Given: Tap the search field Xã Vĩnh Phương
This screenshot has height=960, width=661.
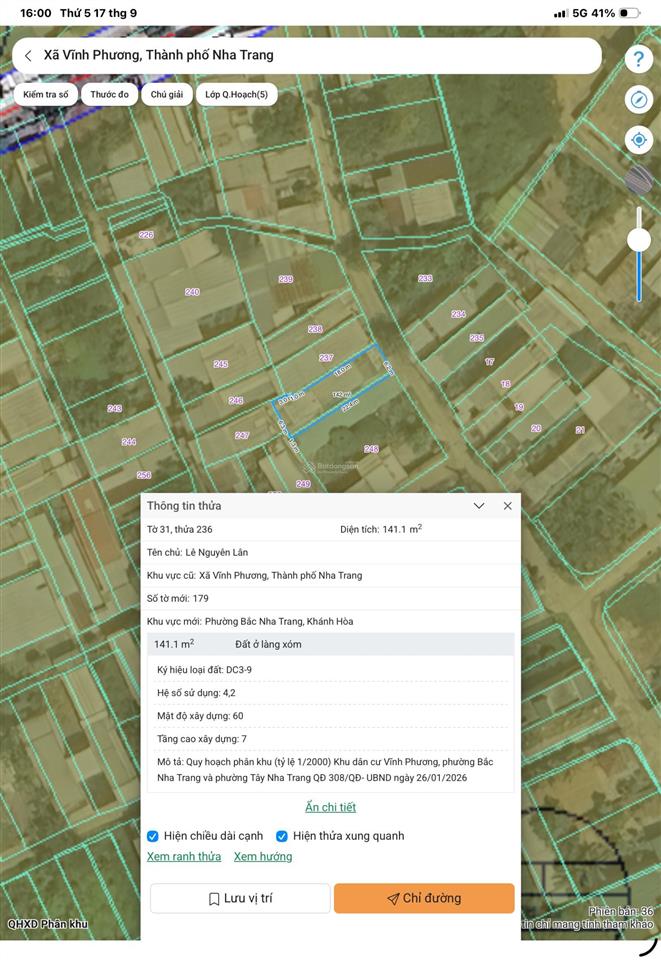Looking at the screenshot, I should [x=307, y=56].
